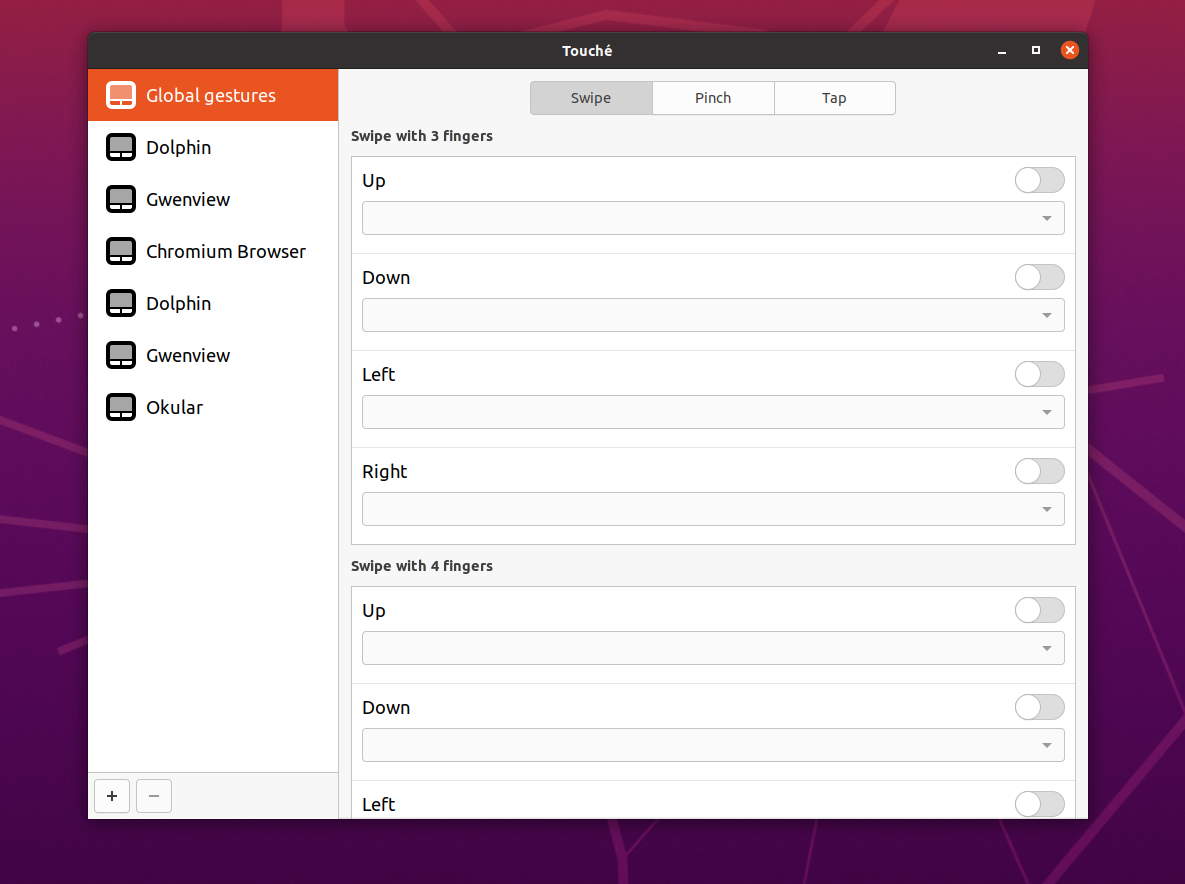Select the Global gestures touchpad icon

120,95
